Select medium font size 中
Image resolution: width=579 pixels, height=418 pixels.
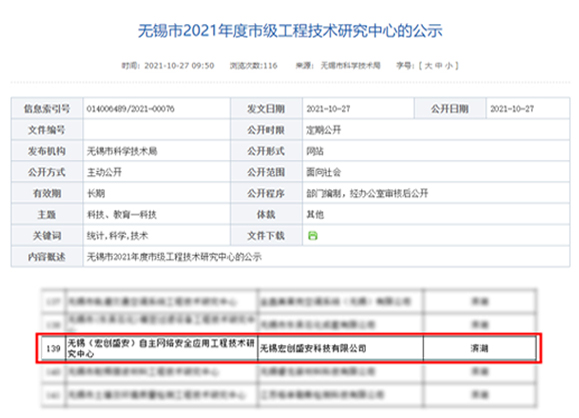coord(439,66)
